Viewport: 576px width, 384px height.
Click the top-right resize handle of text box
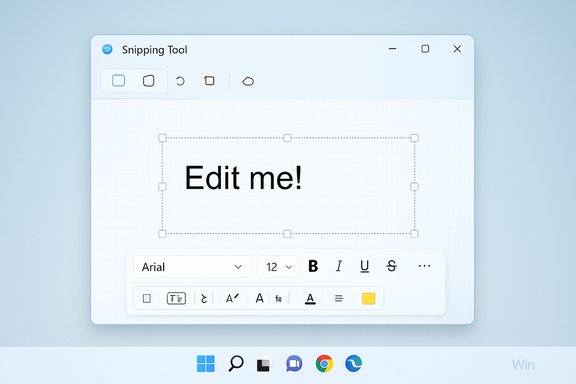414,138
